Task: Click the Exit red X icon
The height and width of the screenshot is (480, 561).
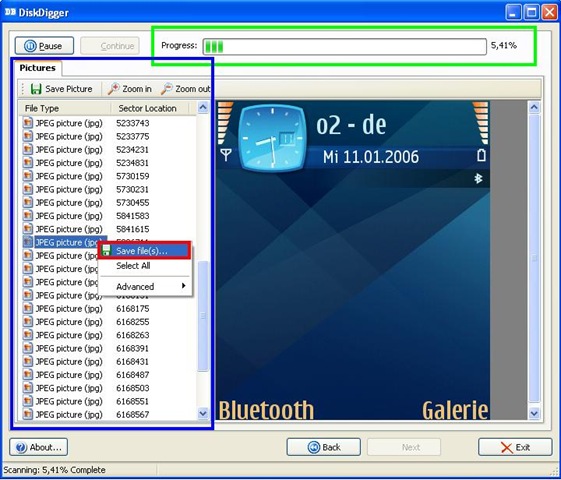Action: point(507,447)
